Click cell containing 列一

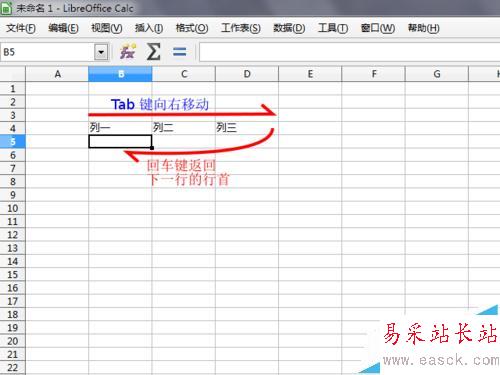[120, 128]
